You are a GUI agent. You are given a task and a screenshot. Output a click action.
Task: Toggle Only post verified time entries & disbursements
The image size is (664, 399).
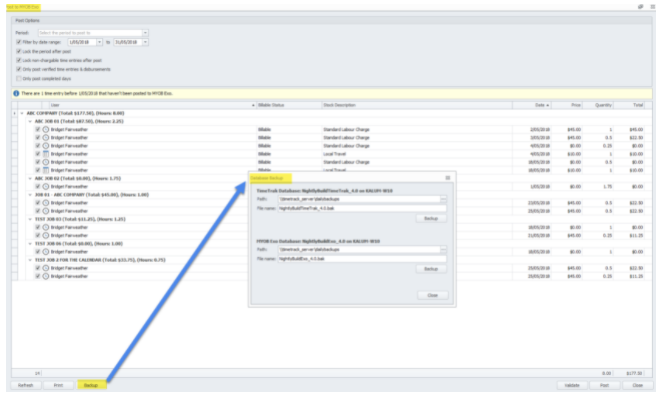(19, 69)
